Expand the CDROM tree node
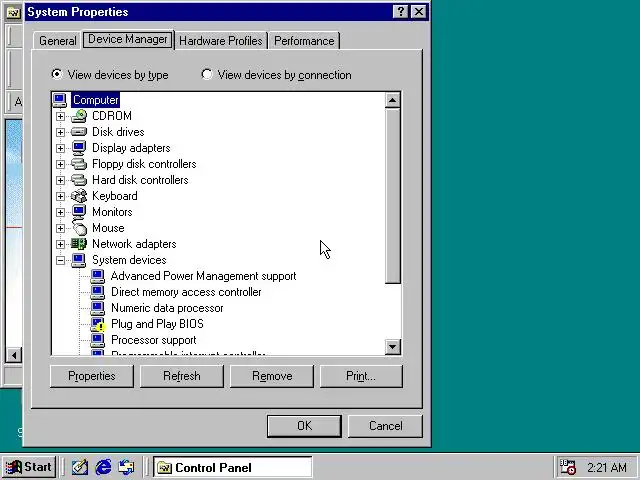This screenshot has height=480, width=640. pyautogui.click(x=60, y=116)
